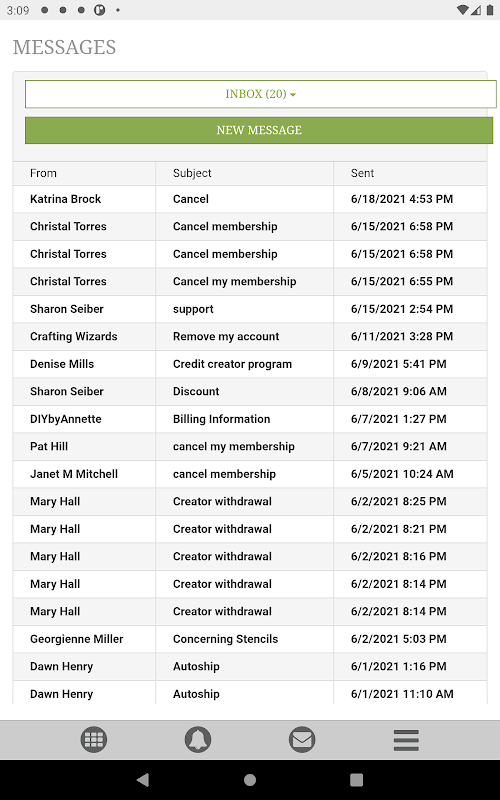Viewport: 500px width, 800px height.
Task: Click the Sent column header
Action: (x=362, y=173)
